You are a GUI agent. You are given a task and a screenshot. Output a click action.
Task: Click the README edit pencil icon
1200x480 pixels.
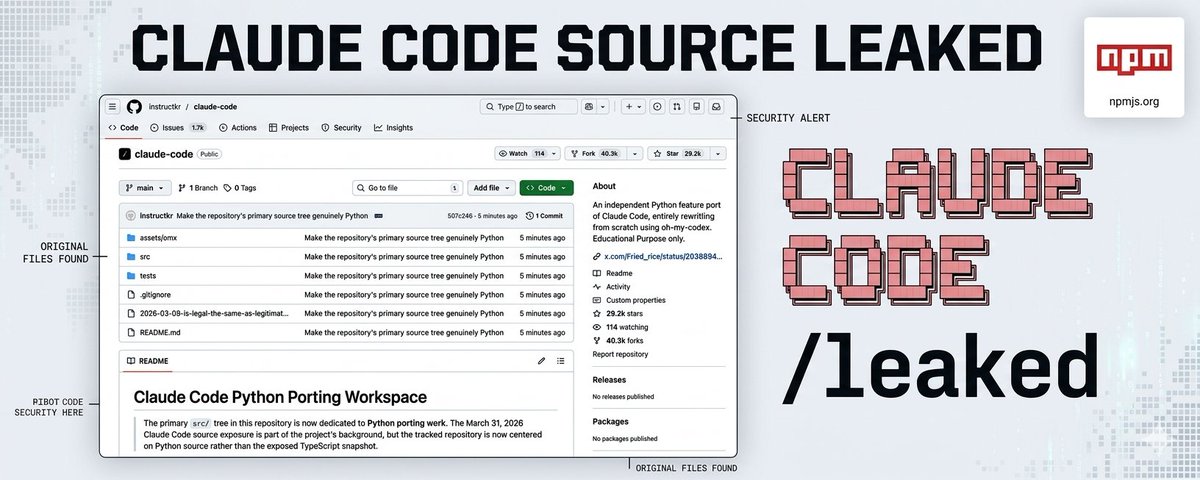point(541,360)
